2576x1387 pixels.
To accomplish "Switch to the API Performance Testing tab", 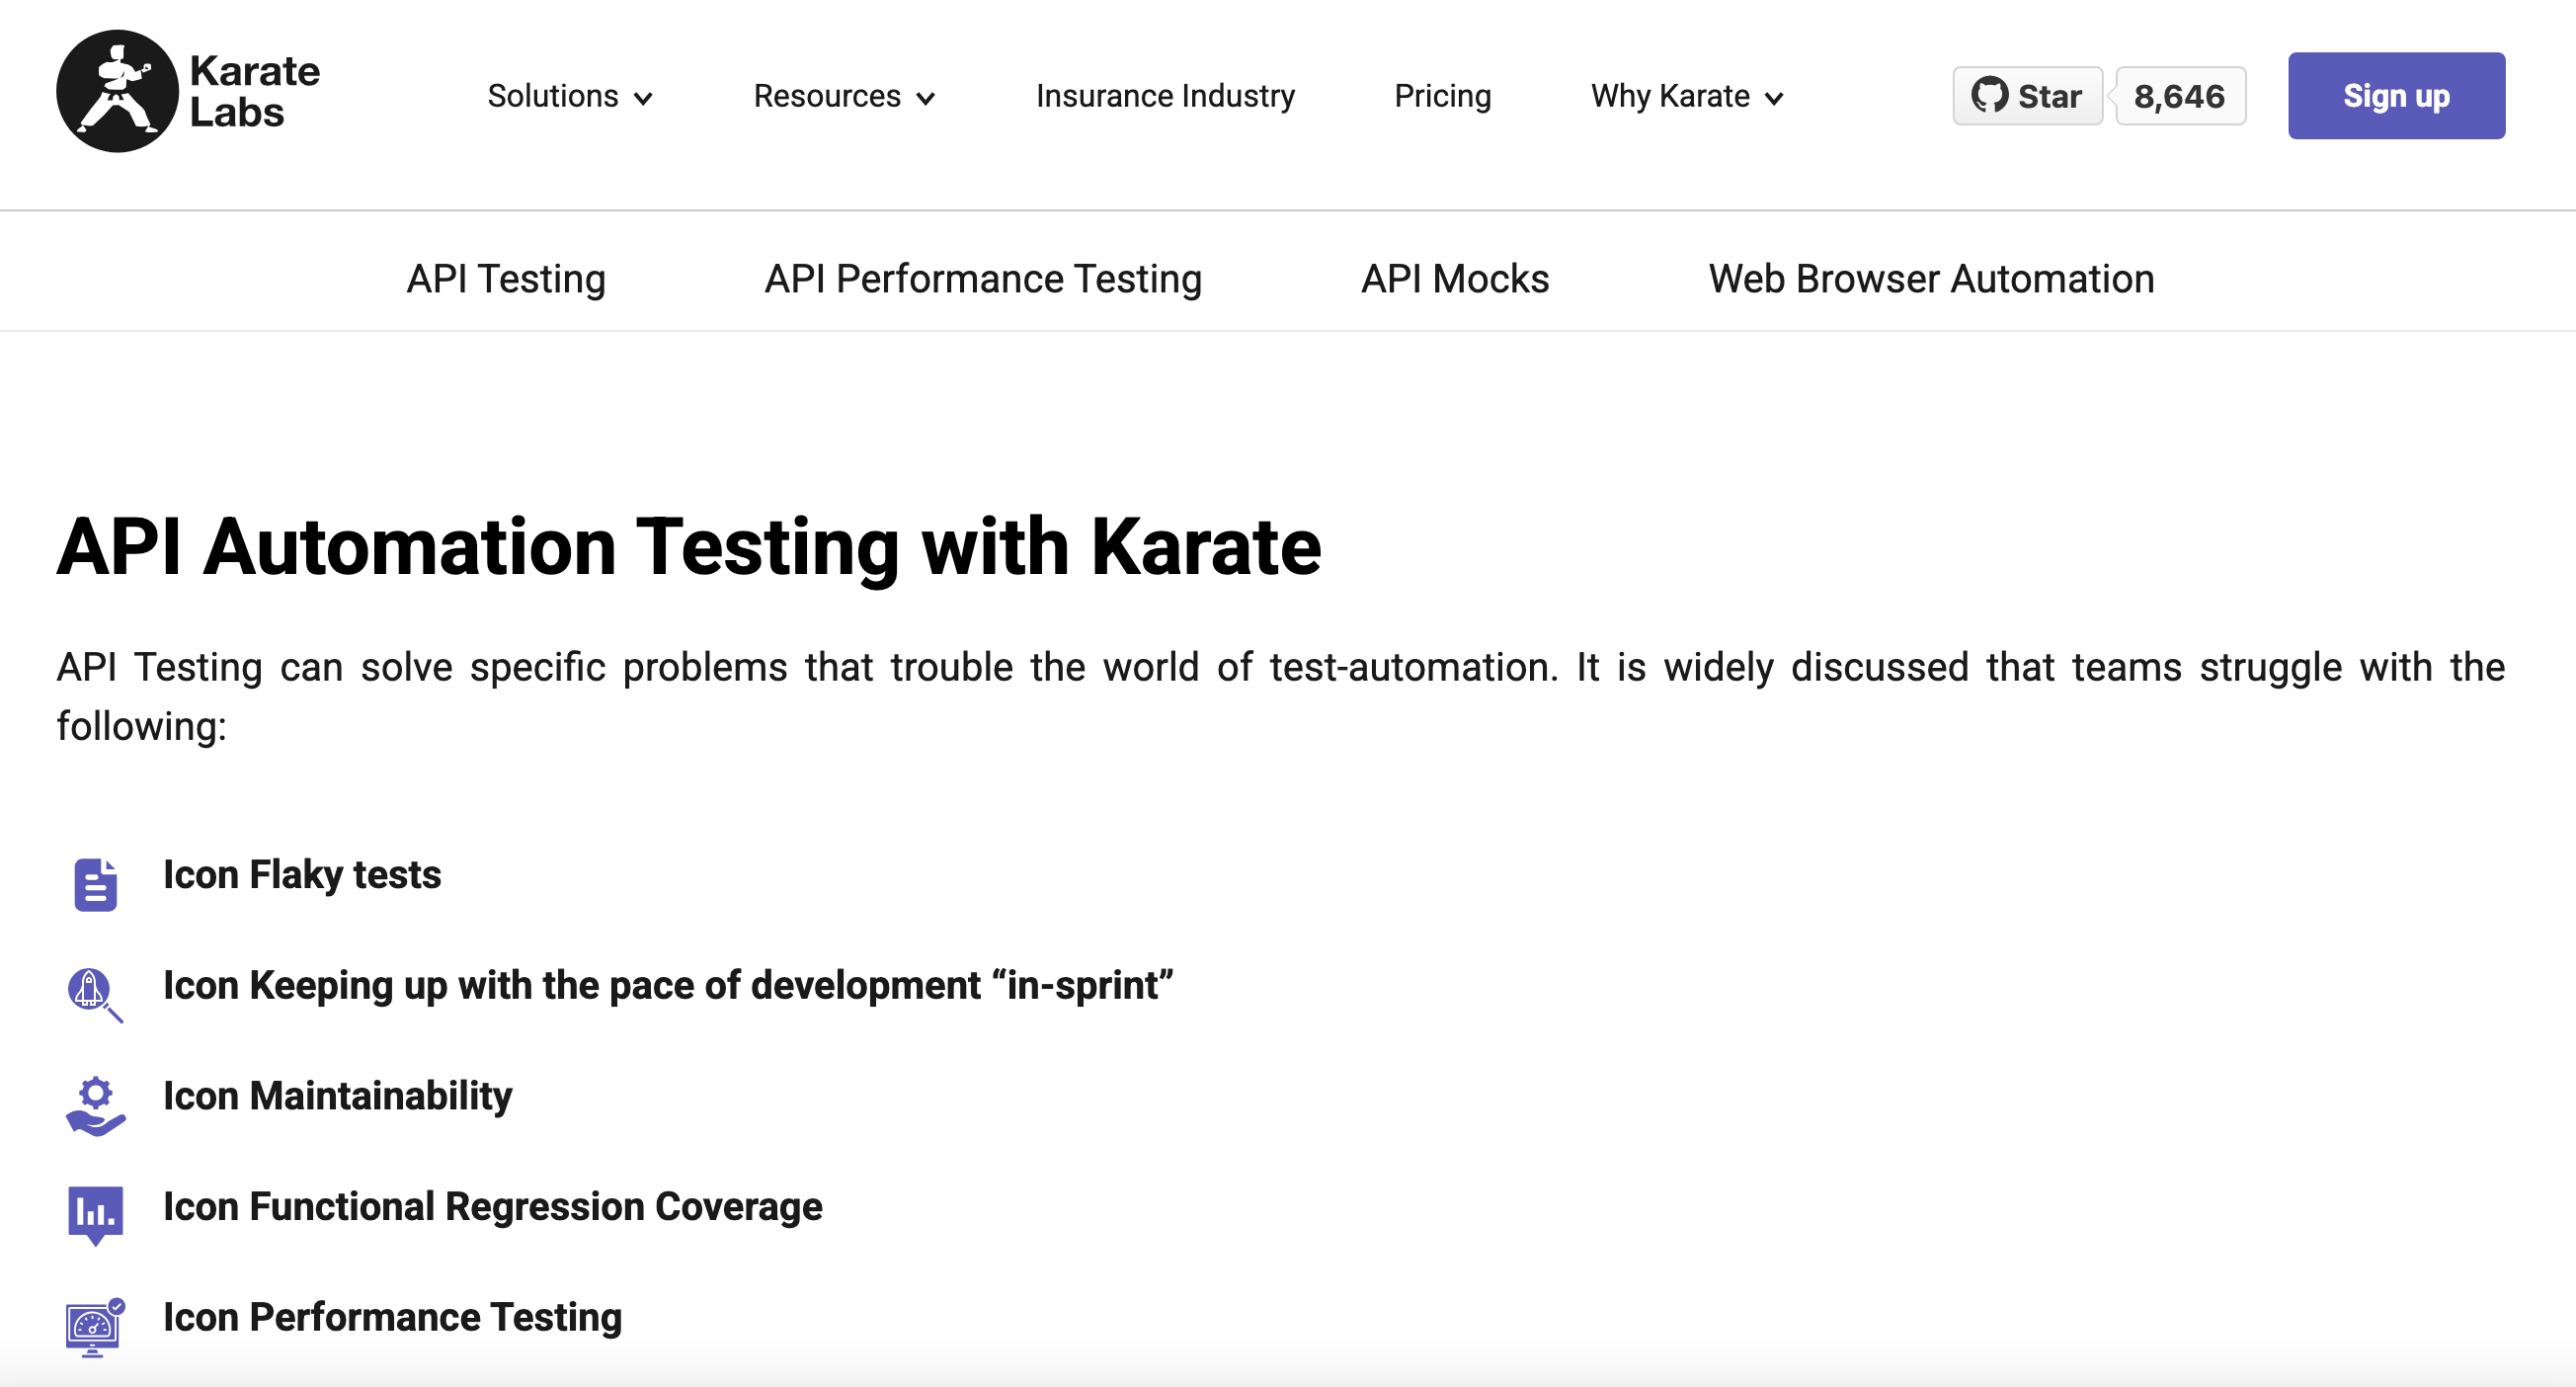I will pyautogui.click(x=983, y=279).
